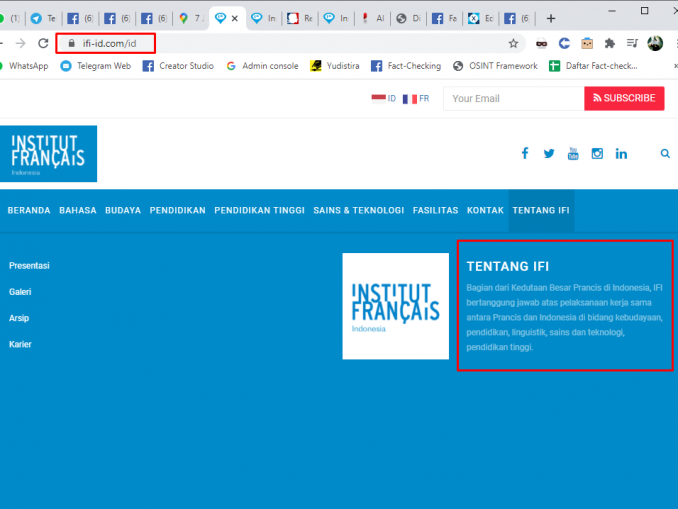Image resolution: width=678 pixels, height=509 pixels.
Task: Open the LinkedIn social icon
Action: (x=621, y=154)
